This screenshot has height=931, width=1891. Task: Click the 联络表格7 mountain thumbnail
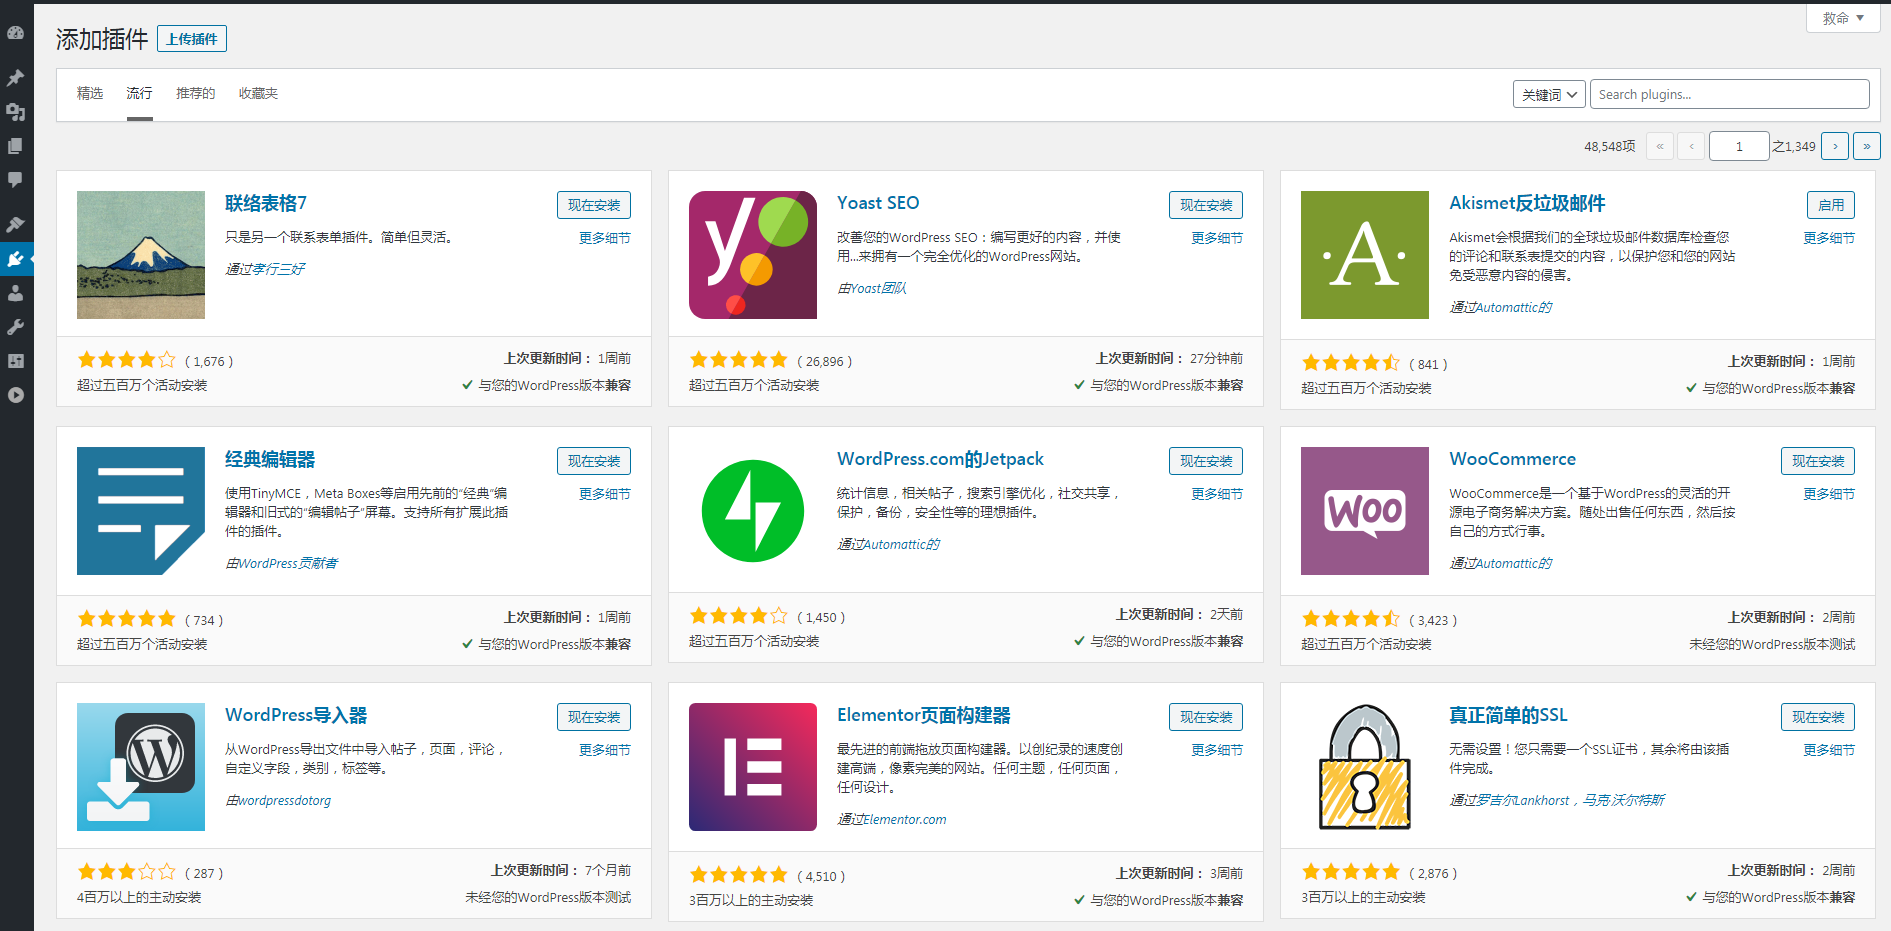141,255
